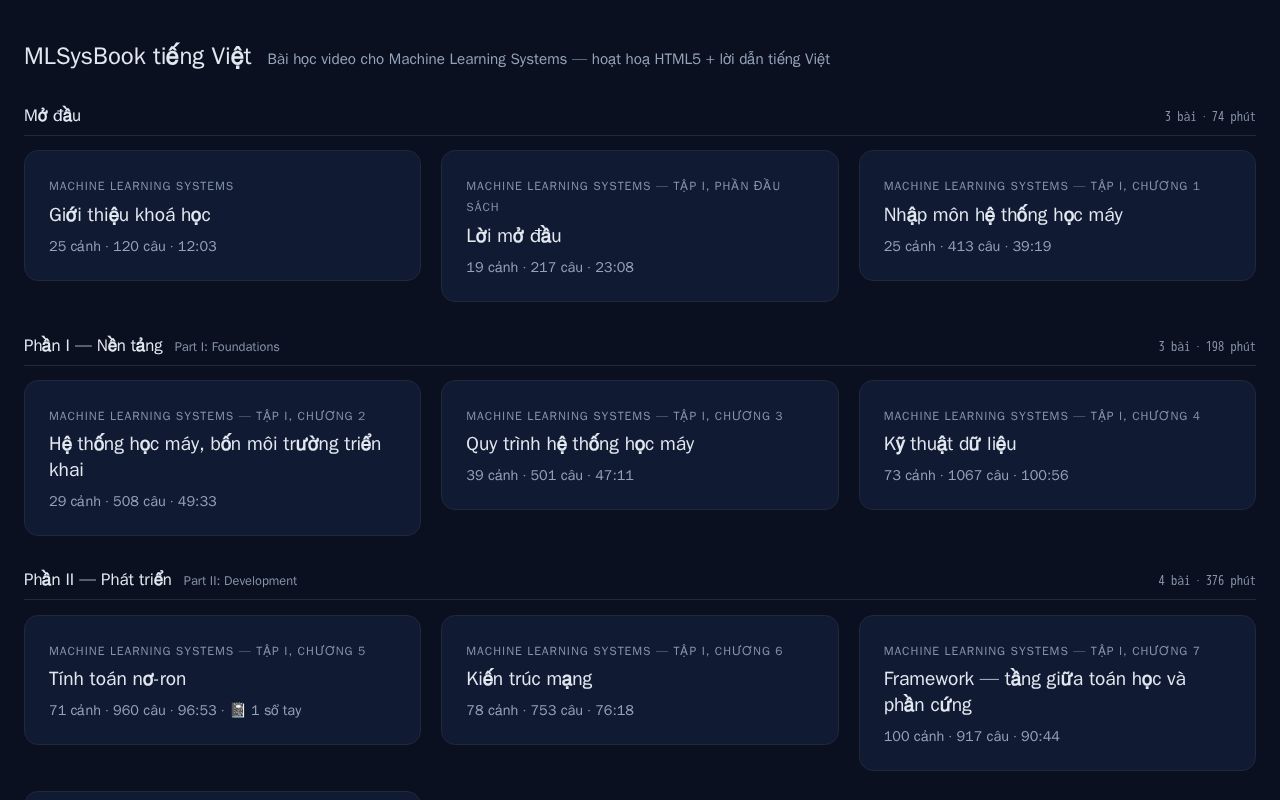Click the '3 bài · 198 phút' summary
Viewport: 1280px width, 800px height.
(x=1207, y=347)
